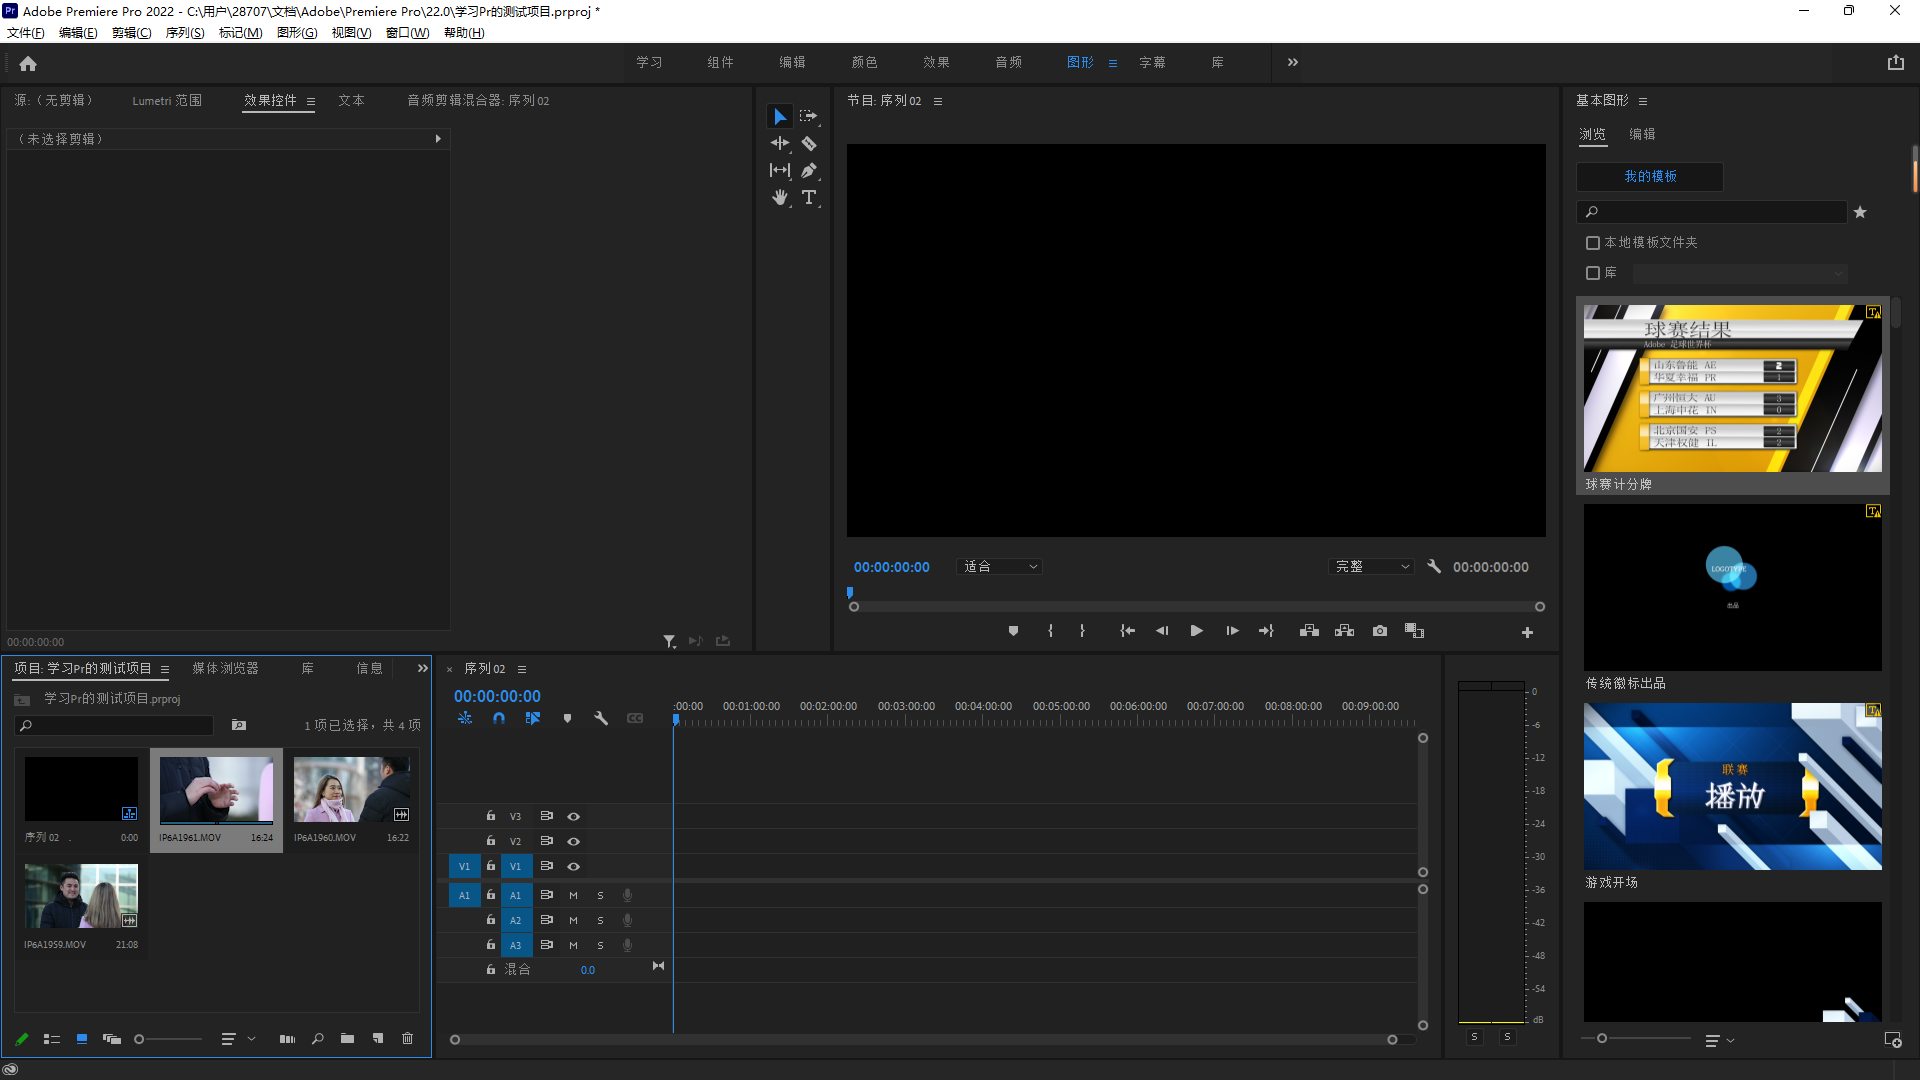This screenshot has height=1080, width=1920.
Task: Switch to the 颜色 workspace
Action: point(864,62)
